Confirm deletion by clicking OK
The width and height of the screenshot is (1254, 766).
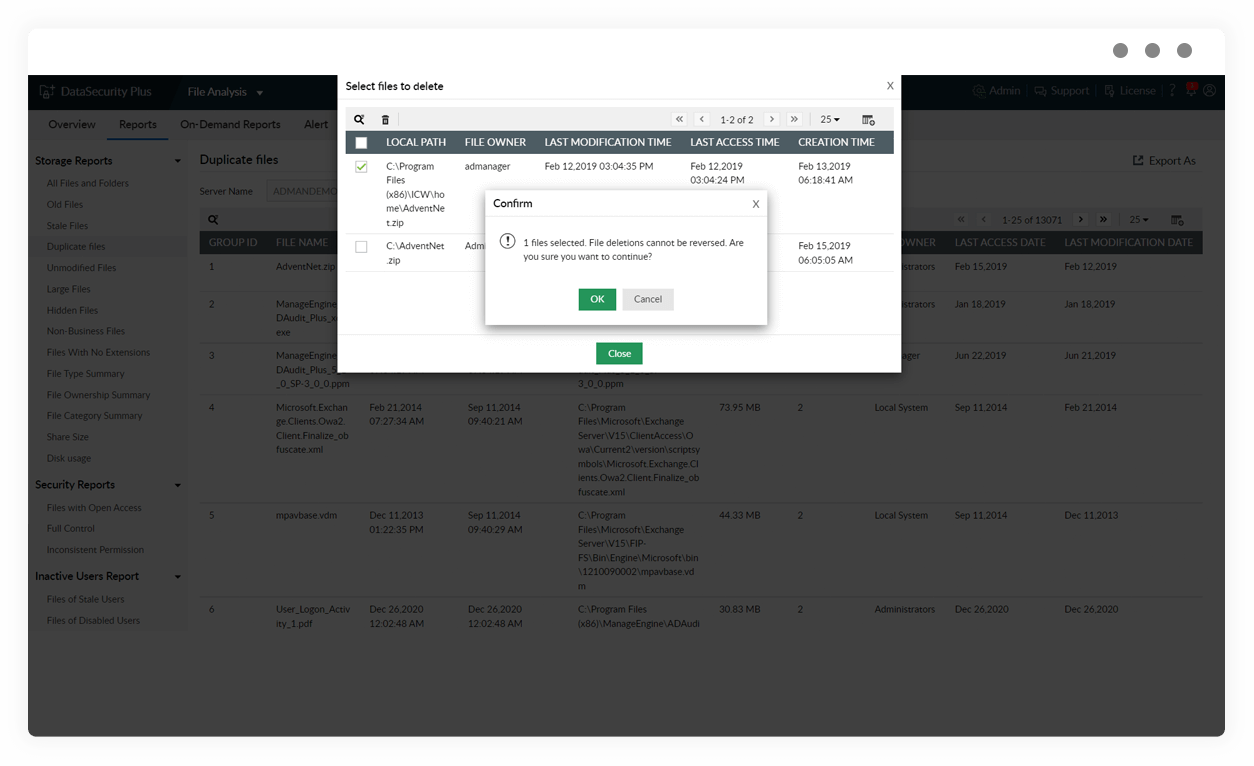point(597,299)
